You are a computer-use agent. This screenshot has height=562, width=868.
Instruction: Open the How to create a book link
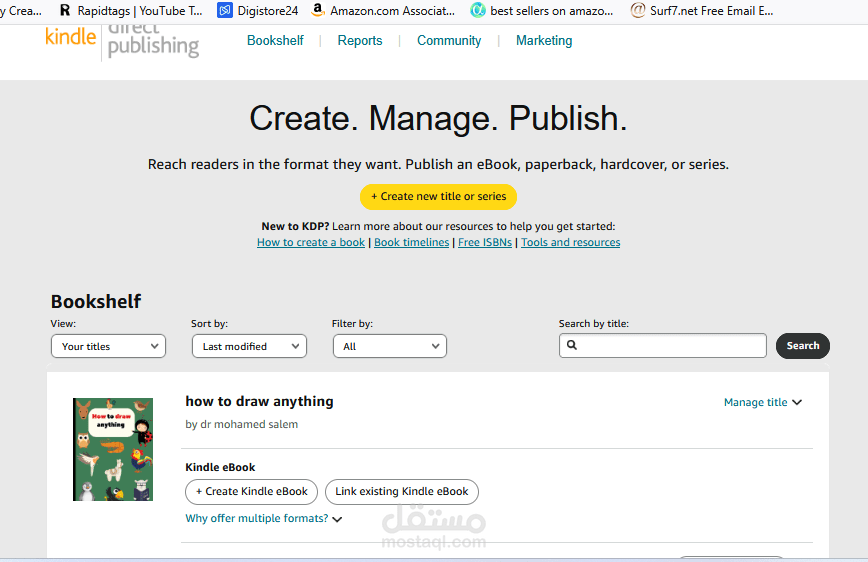(311, 242)
